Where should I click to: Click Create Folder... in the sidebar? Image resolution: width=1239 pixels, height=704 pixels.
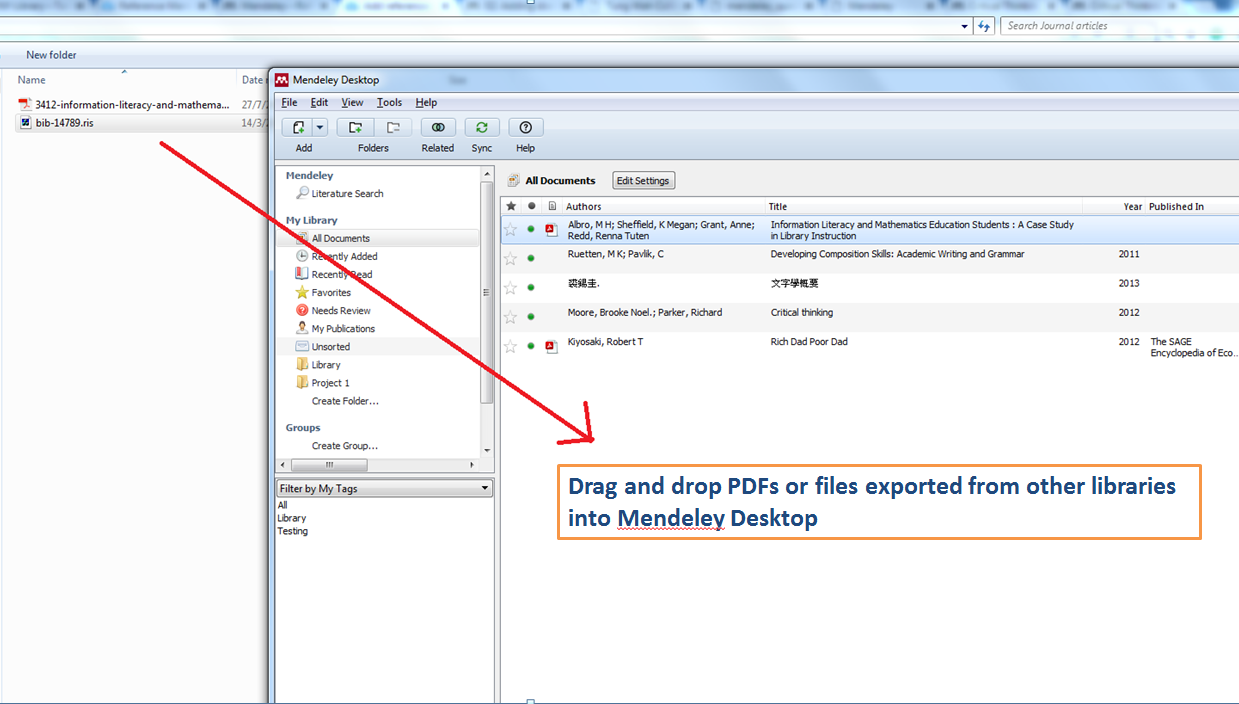(x=345, y=401)
